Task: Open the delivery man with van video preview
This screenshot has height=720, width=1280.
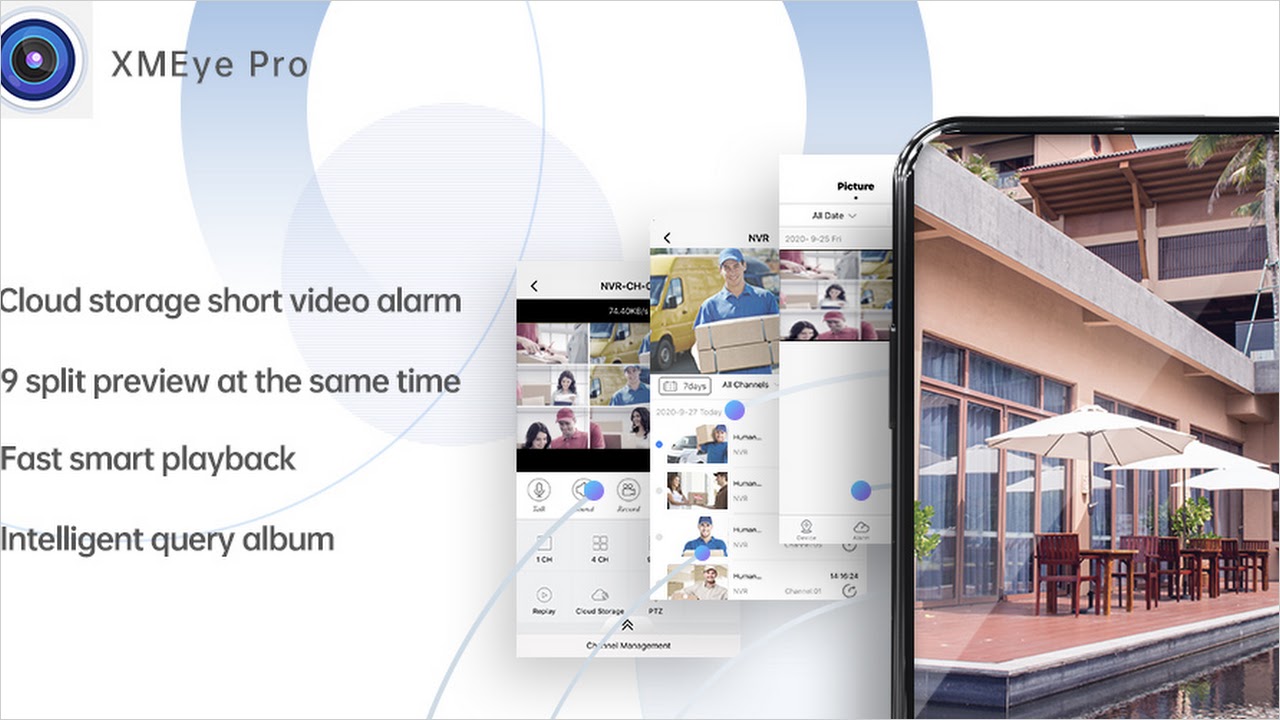Action: (714, 310)
